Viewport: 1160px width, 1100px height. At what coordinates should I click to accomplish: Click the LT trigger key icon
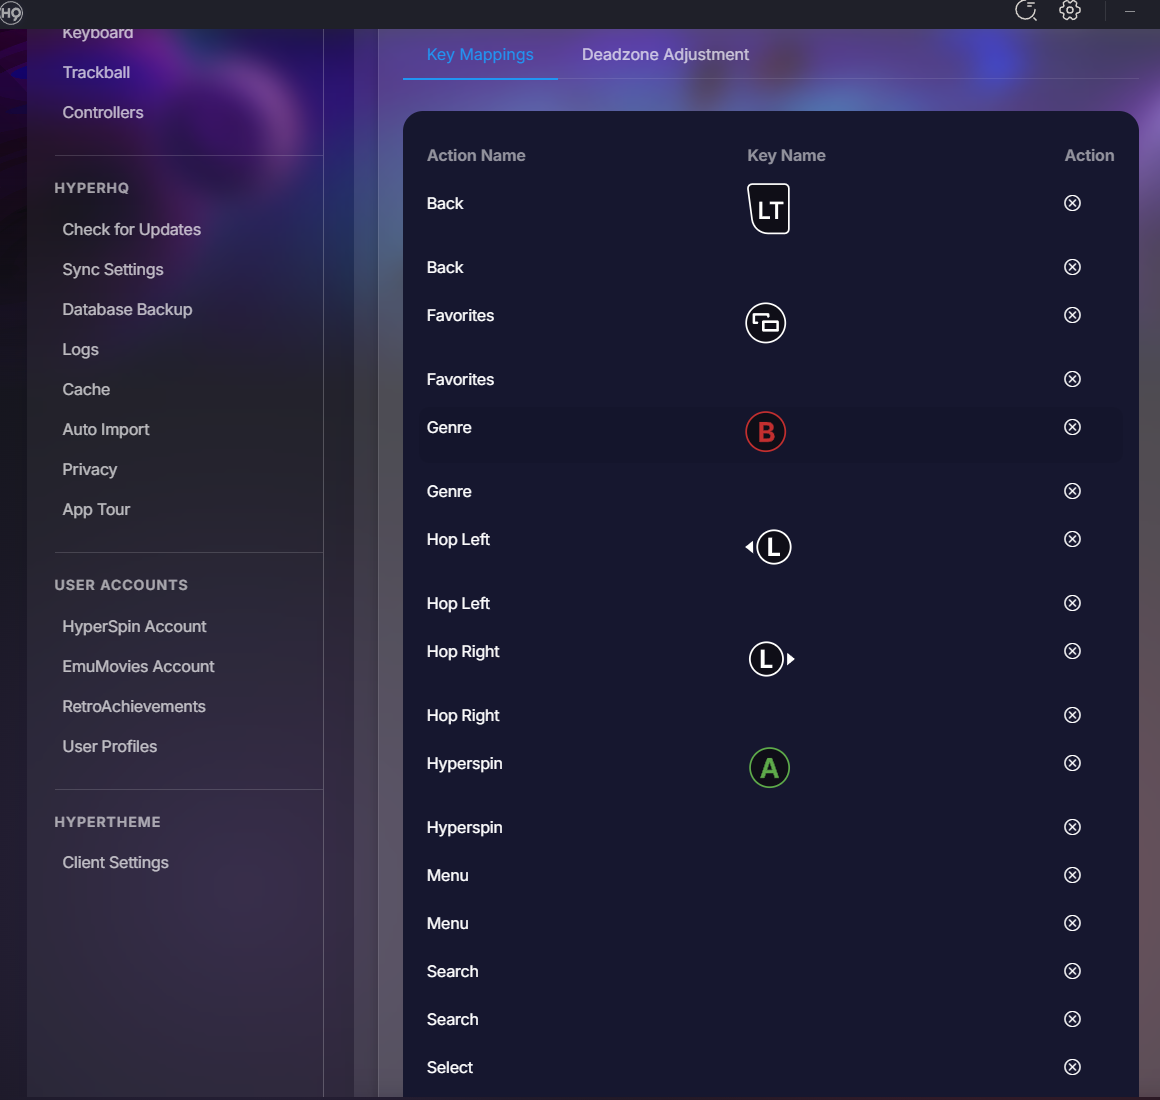click(x=769, y=209)
